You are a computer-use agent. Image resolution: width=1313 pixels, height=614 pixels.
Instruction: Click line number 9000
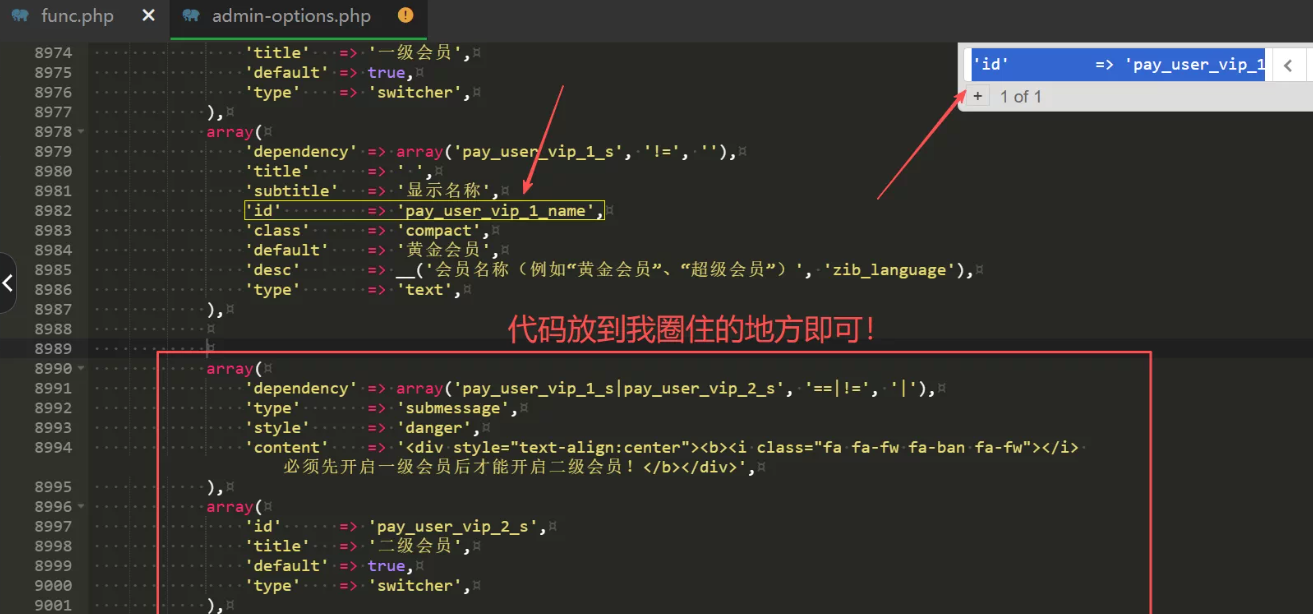pos(52,586)
